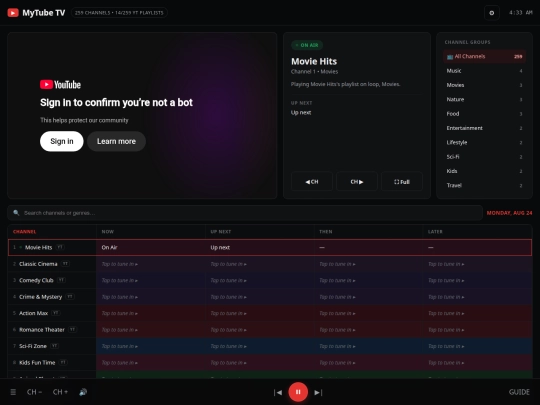The image size is (540, 405).
Task: Click the YT badge beside Movie Hits
Action: [60, 247]
